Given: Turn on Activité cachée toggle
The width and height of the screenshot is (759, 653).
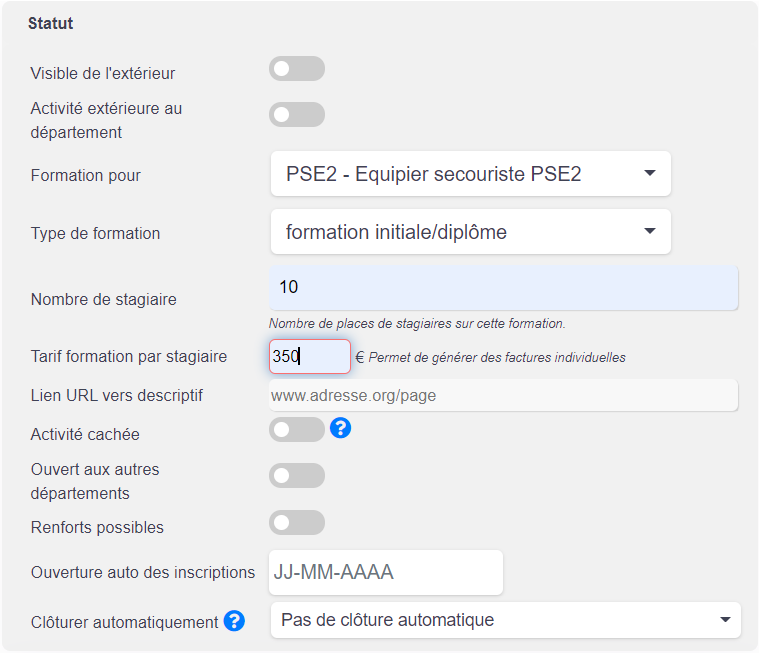Looking at the screenshot, I should point(297,429).
